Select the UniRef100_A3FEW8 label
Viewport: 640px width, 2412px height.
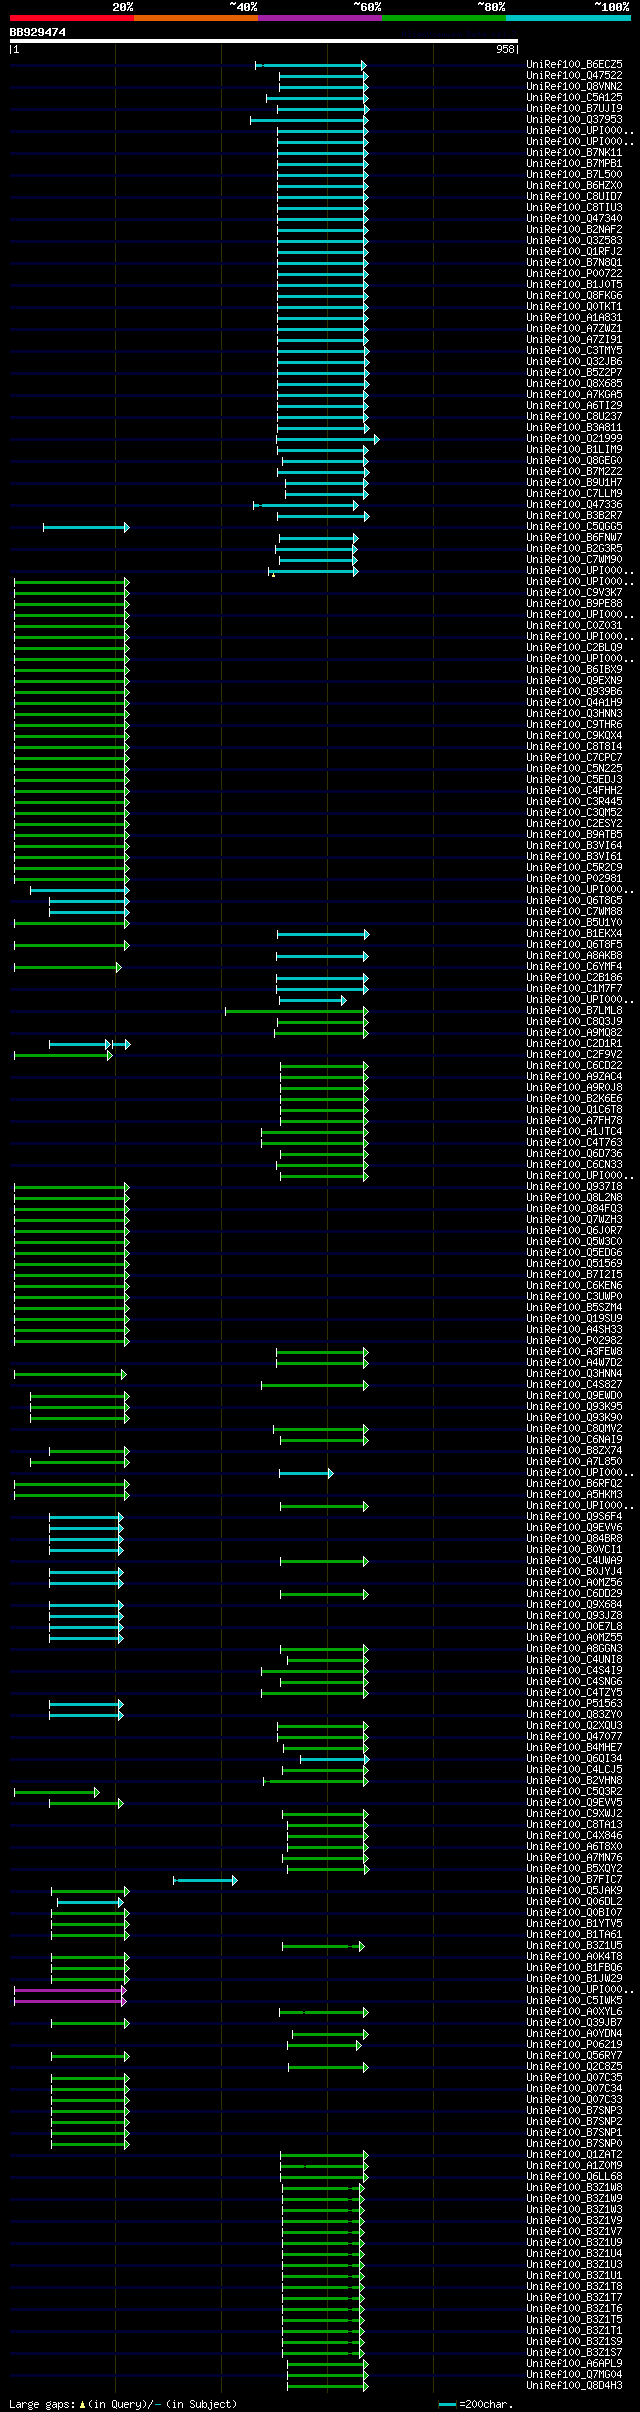[574, 1352]
